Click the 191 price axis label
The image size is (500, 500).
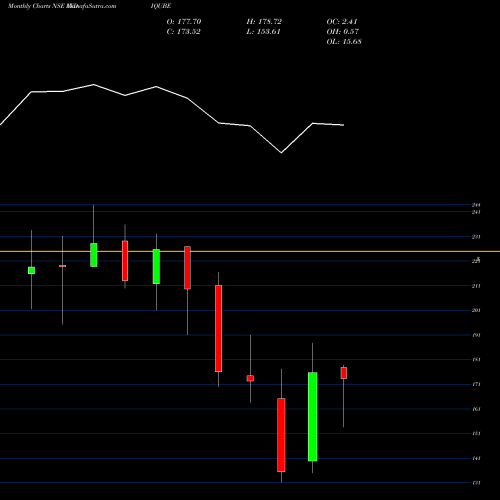tap(476, 335)
